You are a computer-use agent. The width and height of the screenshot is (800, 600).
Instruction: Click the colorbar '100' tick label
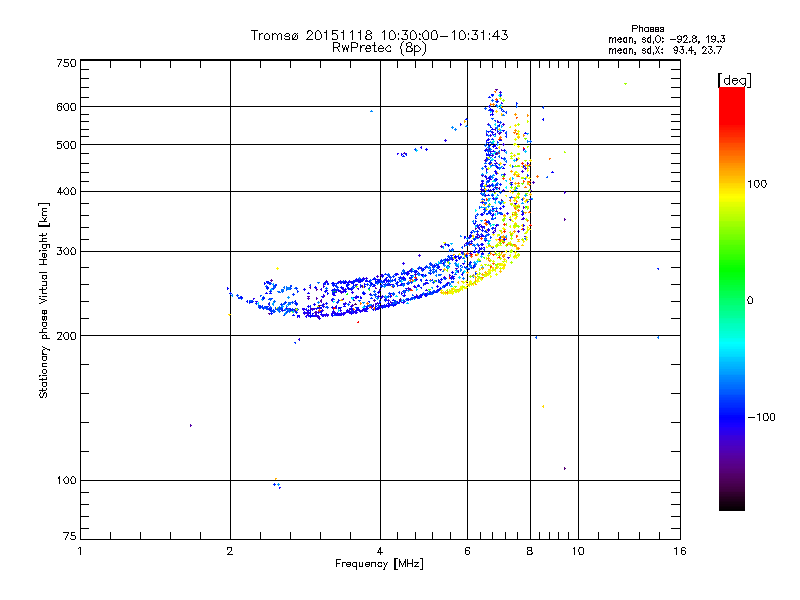pos(757,184)
